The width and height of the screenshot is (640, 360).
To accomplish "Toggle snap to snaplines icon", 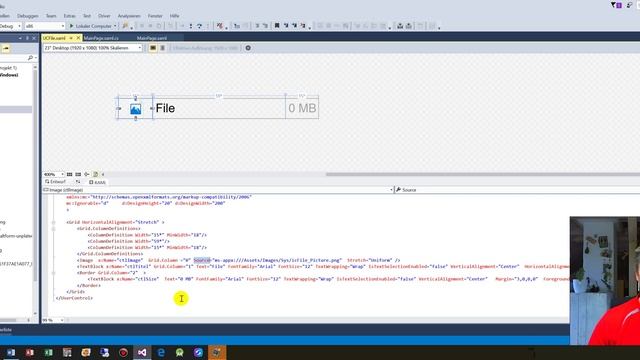I will click(x=87, y=174).
